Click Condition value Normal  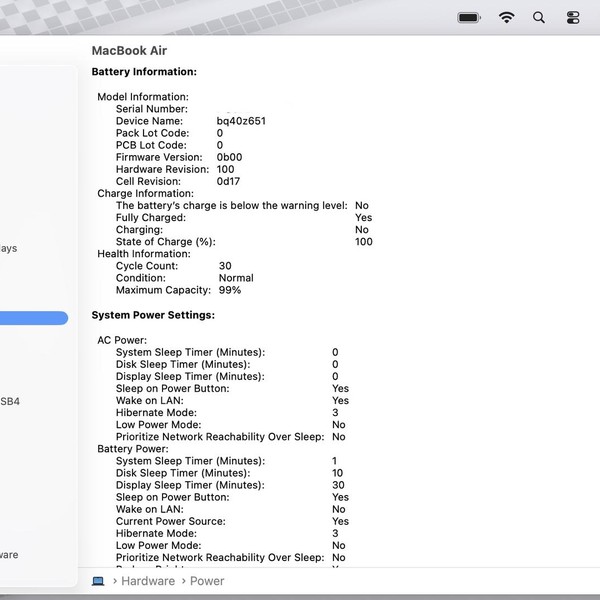236,278
